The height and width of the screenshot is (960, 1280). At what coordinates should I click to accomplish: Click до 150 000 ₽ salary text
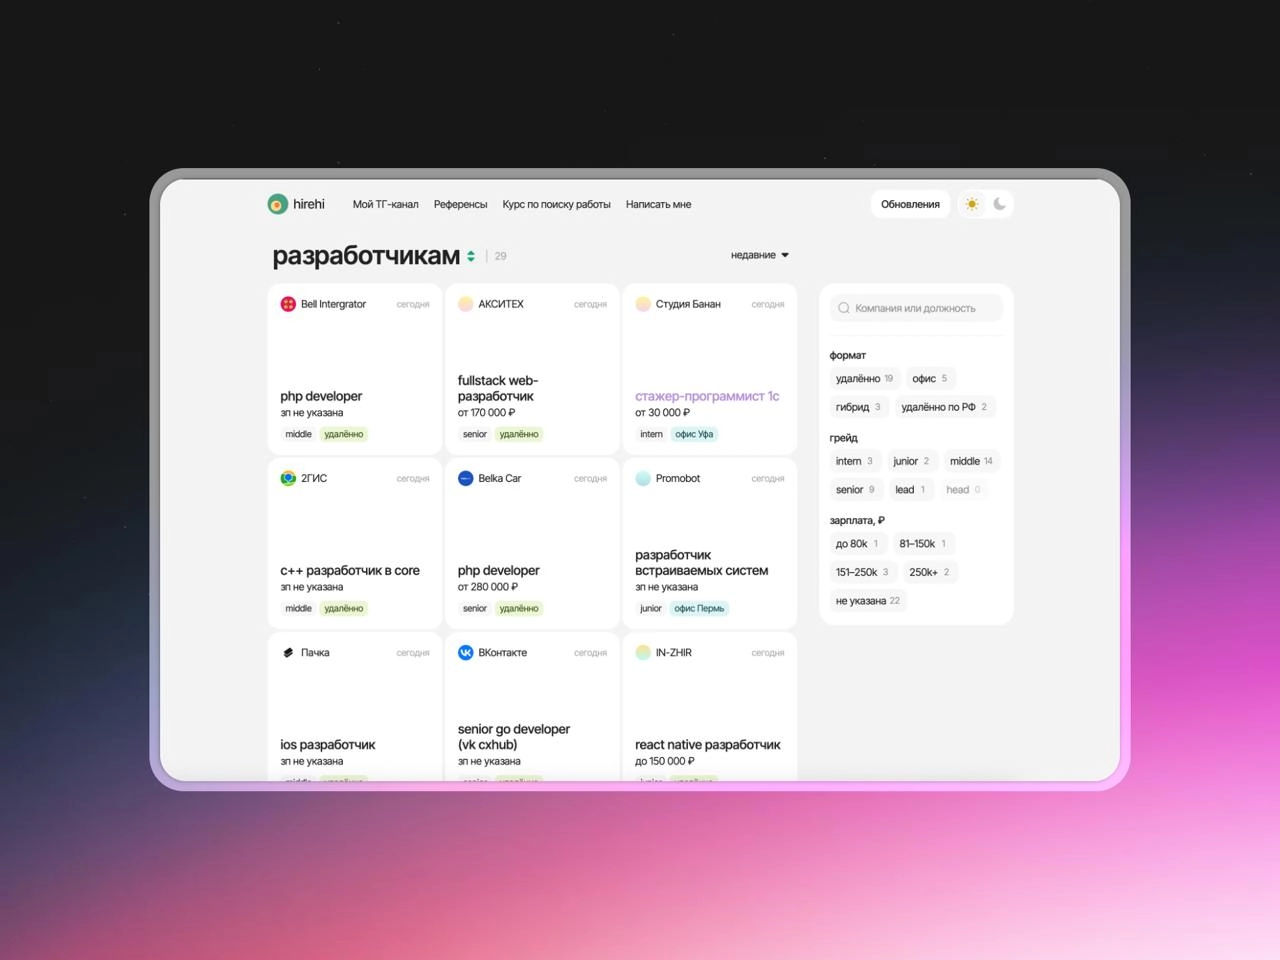(x=664, y=761)
